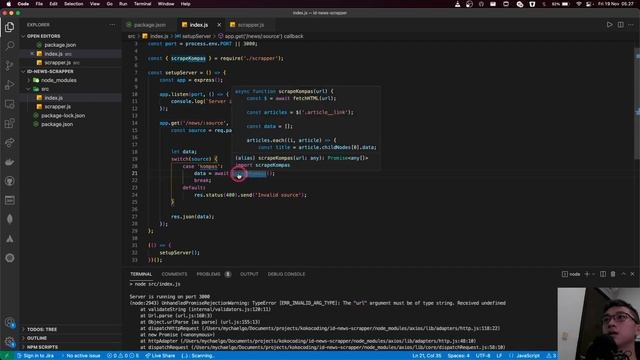Viewport: 640px width, 360px height.
Task: Open Explorer panel ellipsis menu
Action: point(112,25)
